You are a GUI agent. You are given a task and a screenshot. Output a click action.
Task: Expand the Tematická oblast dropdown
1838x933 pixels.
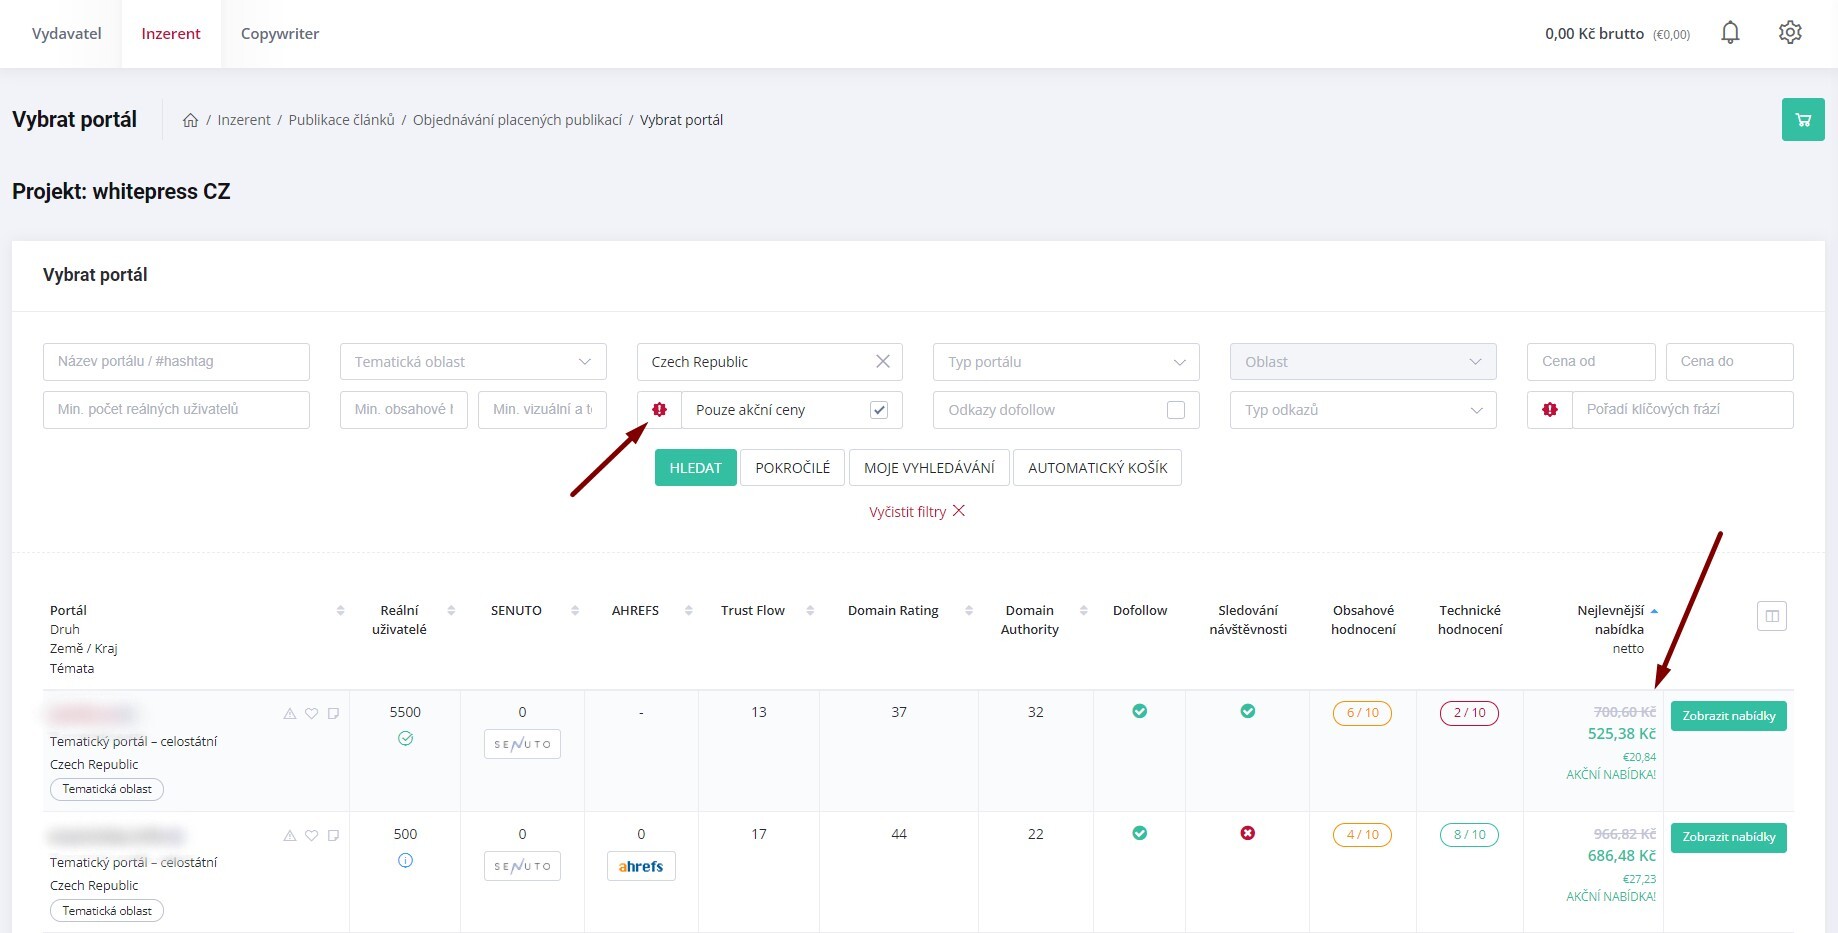coord(473,362)
